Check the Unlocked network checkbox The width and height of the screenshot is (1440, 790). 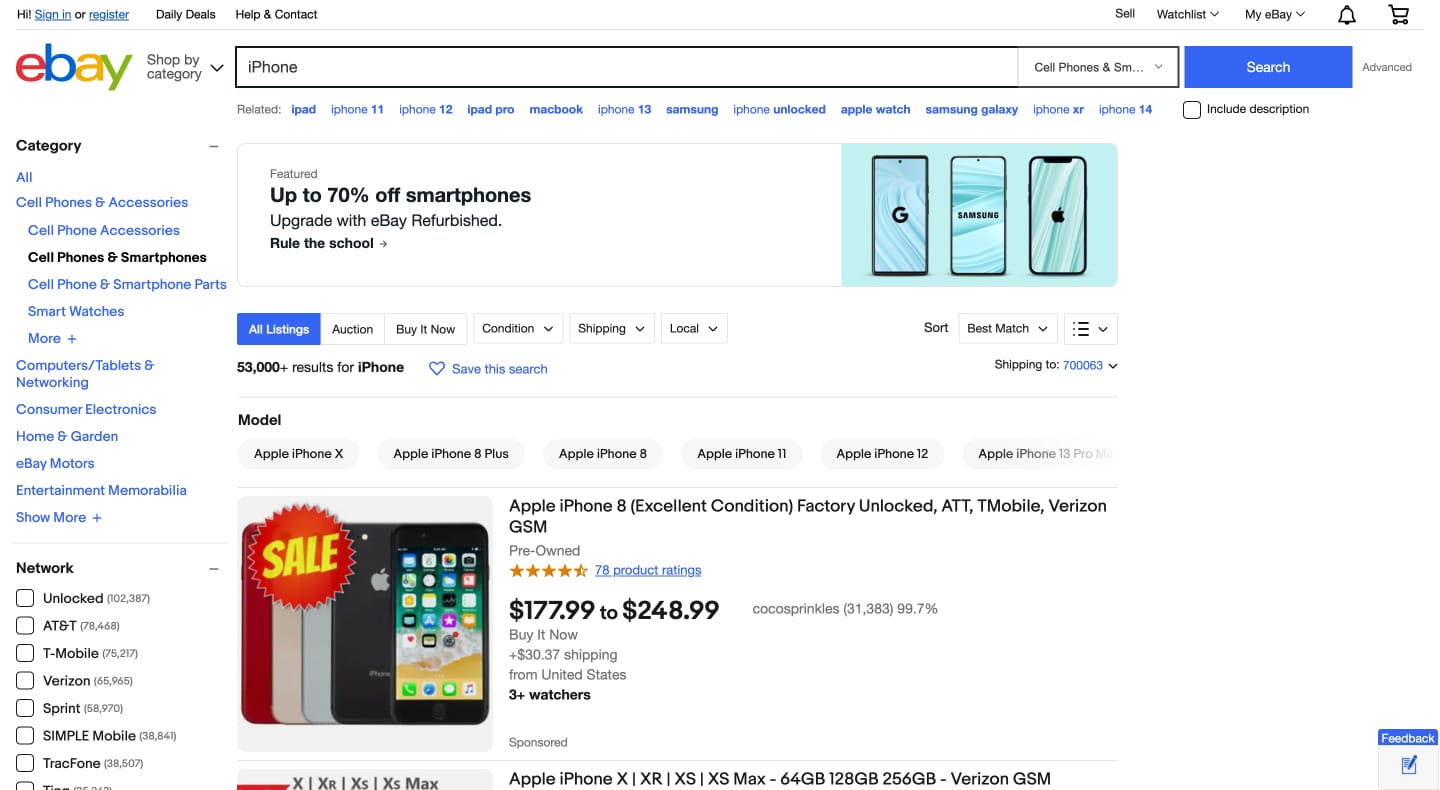pos(25,598)
